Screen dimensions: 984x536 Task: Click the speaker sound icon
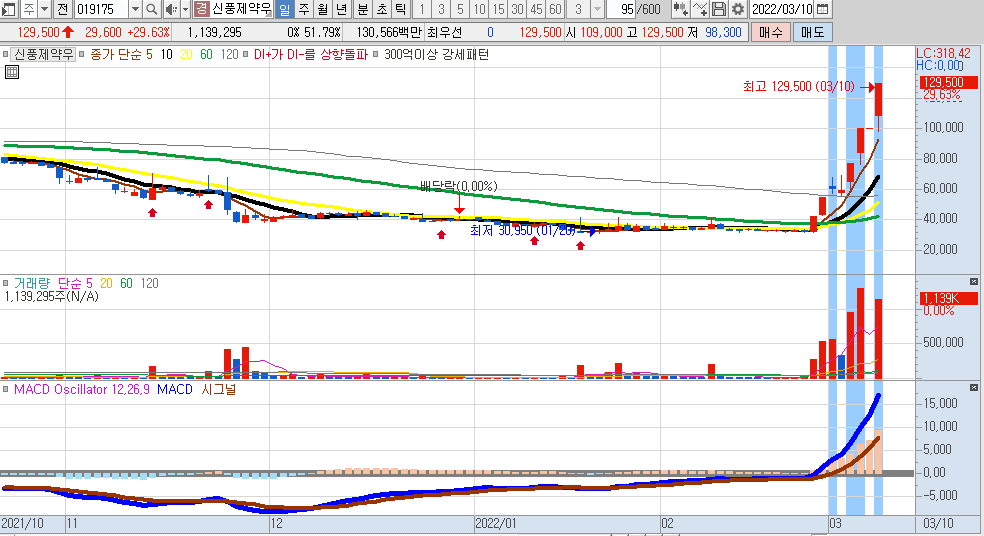point(171,9)
